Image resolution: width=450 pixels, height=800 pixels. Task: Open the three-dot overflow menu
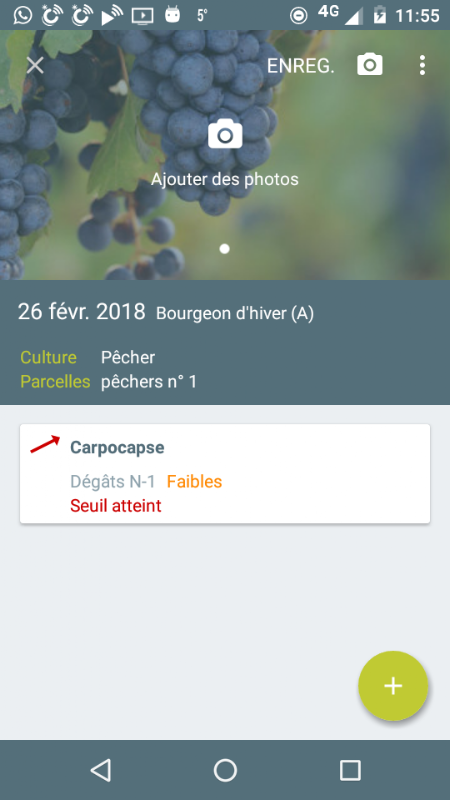(422, 65)
